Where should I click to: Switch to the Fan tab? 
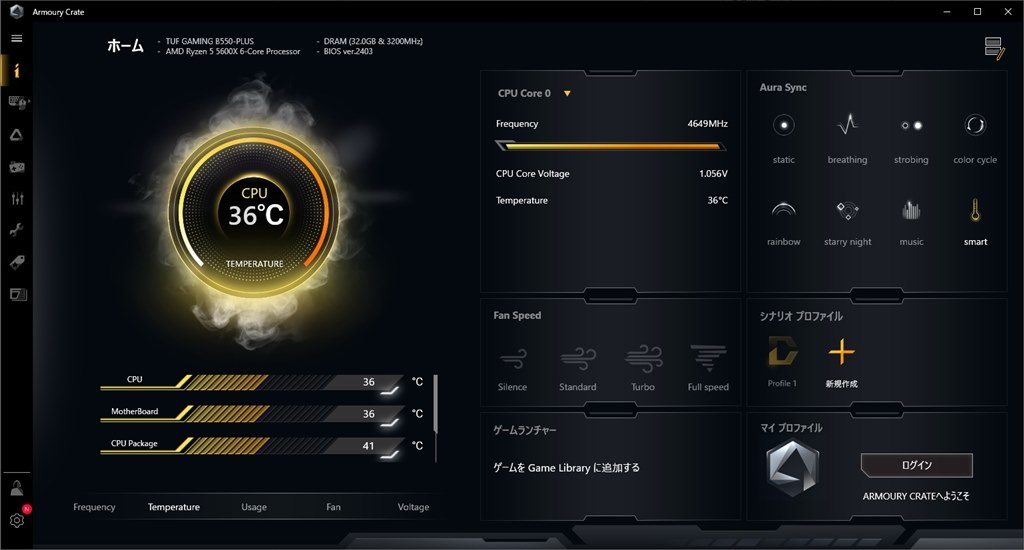coord(333,507)
